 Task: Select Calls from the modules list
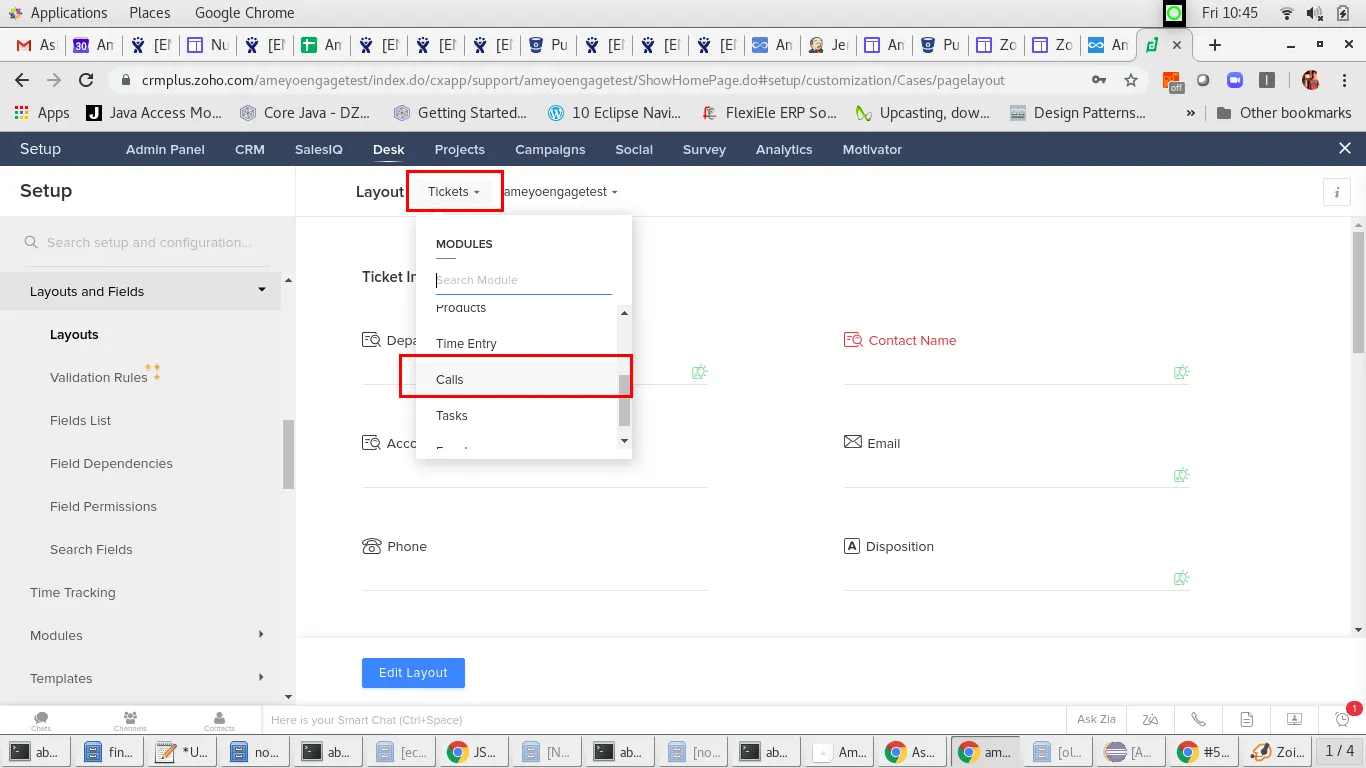(x=516, y=379)
